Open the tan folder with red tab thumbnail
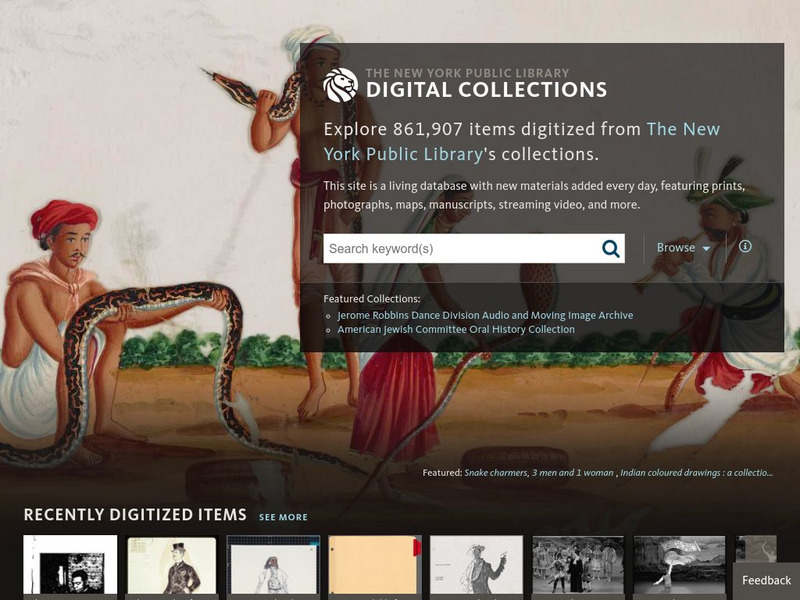This screenshot has width=800, height=600. 375,565
